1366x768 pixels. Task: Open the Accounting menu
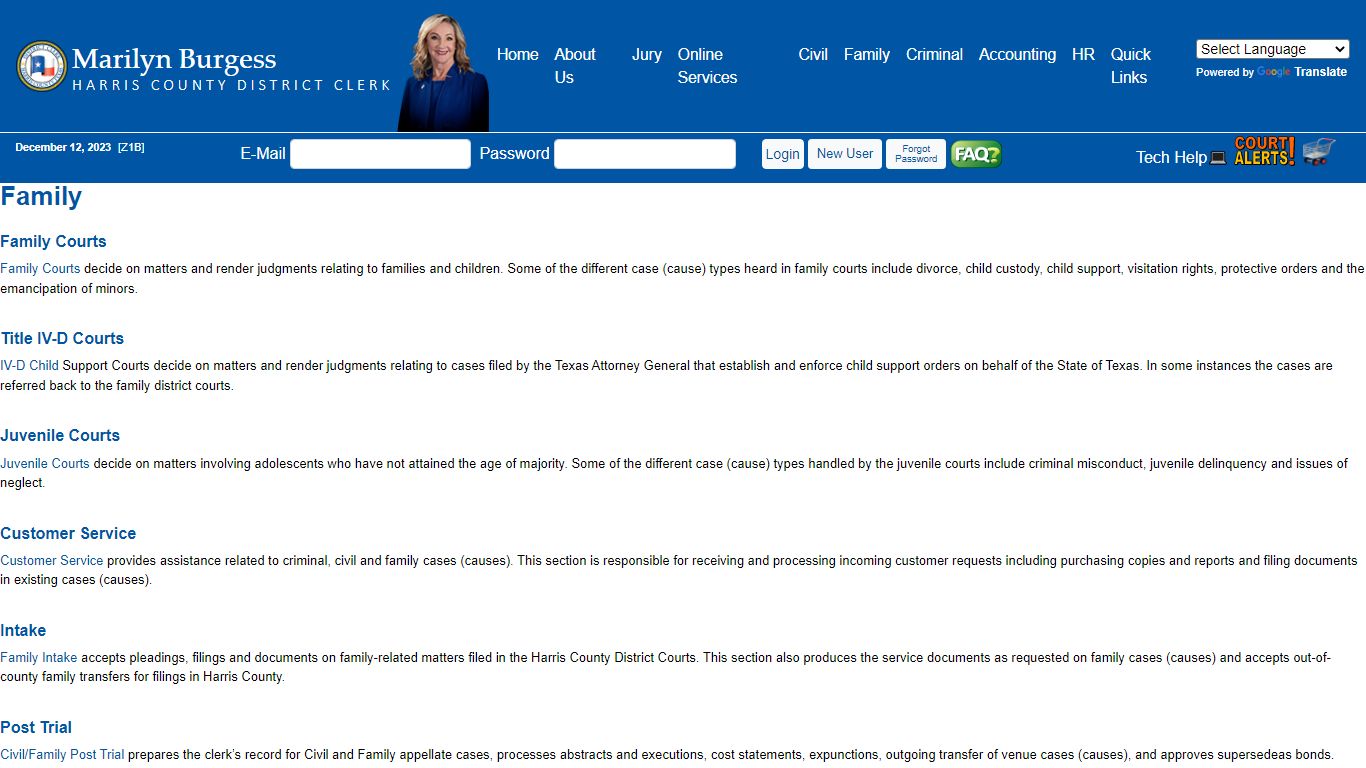point(1017,55)
